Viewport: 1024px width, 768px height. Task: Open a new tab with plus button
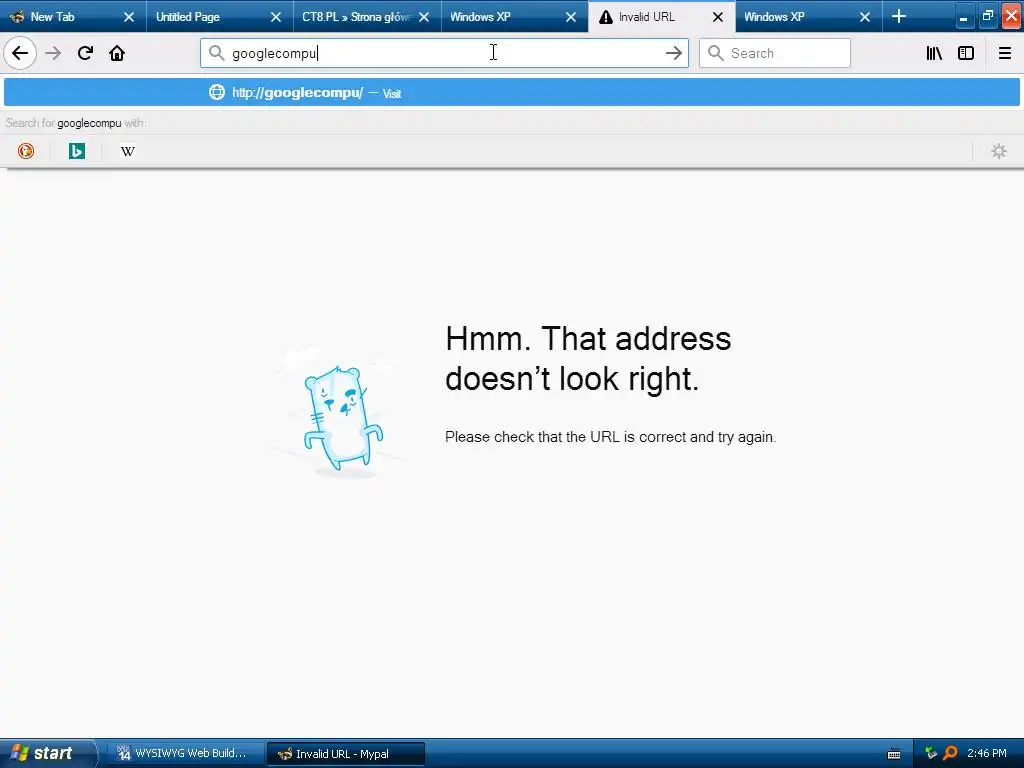coord(899,16)
